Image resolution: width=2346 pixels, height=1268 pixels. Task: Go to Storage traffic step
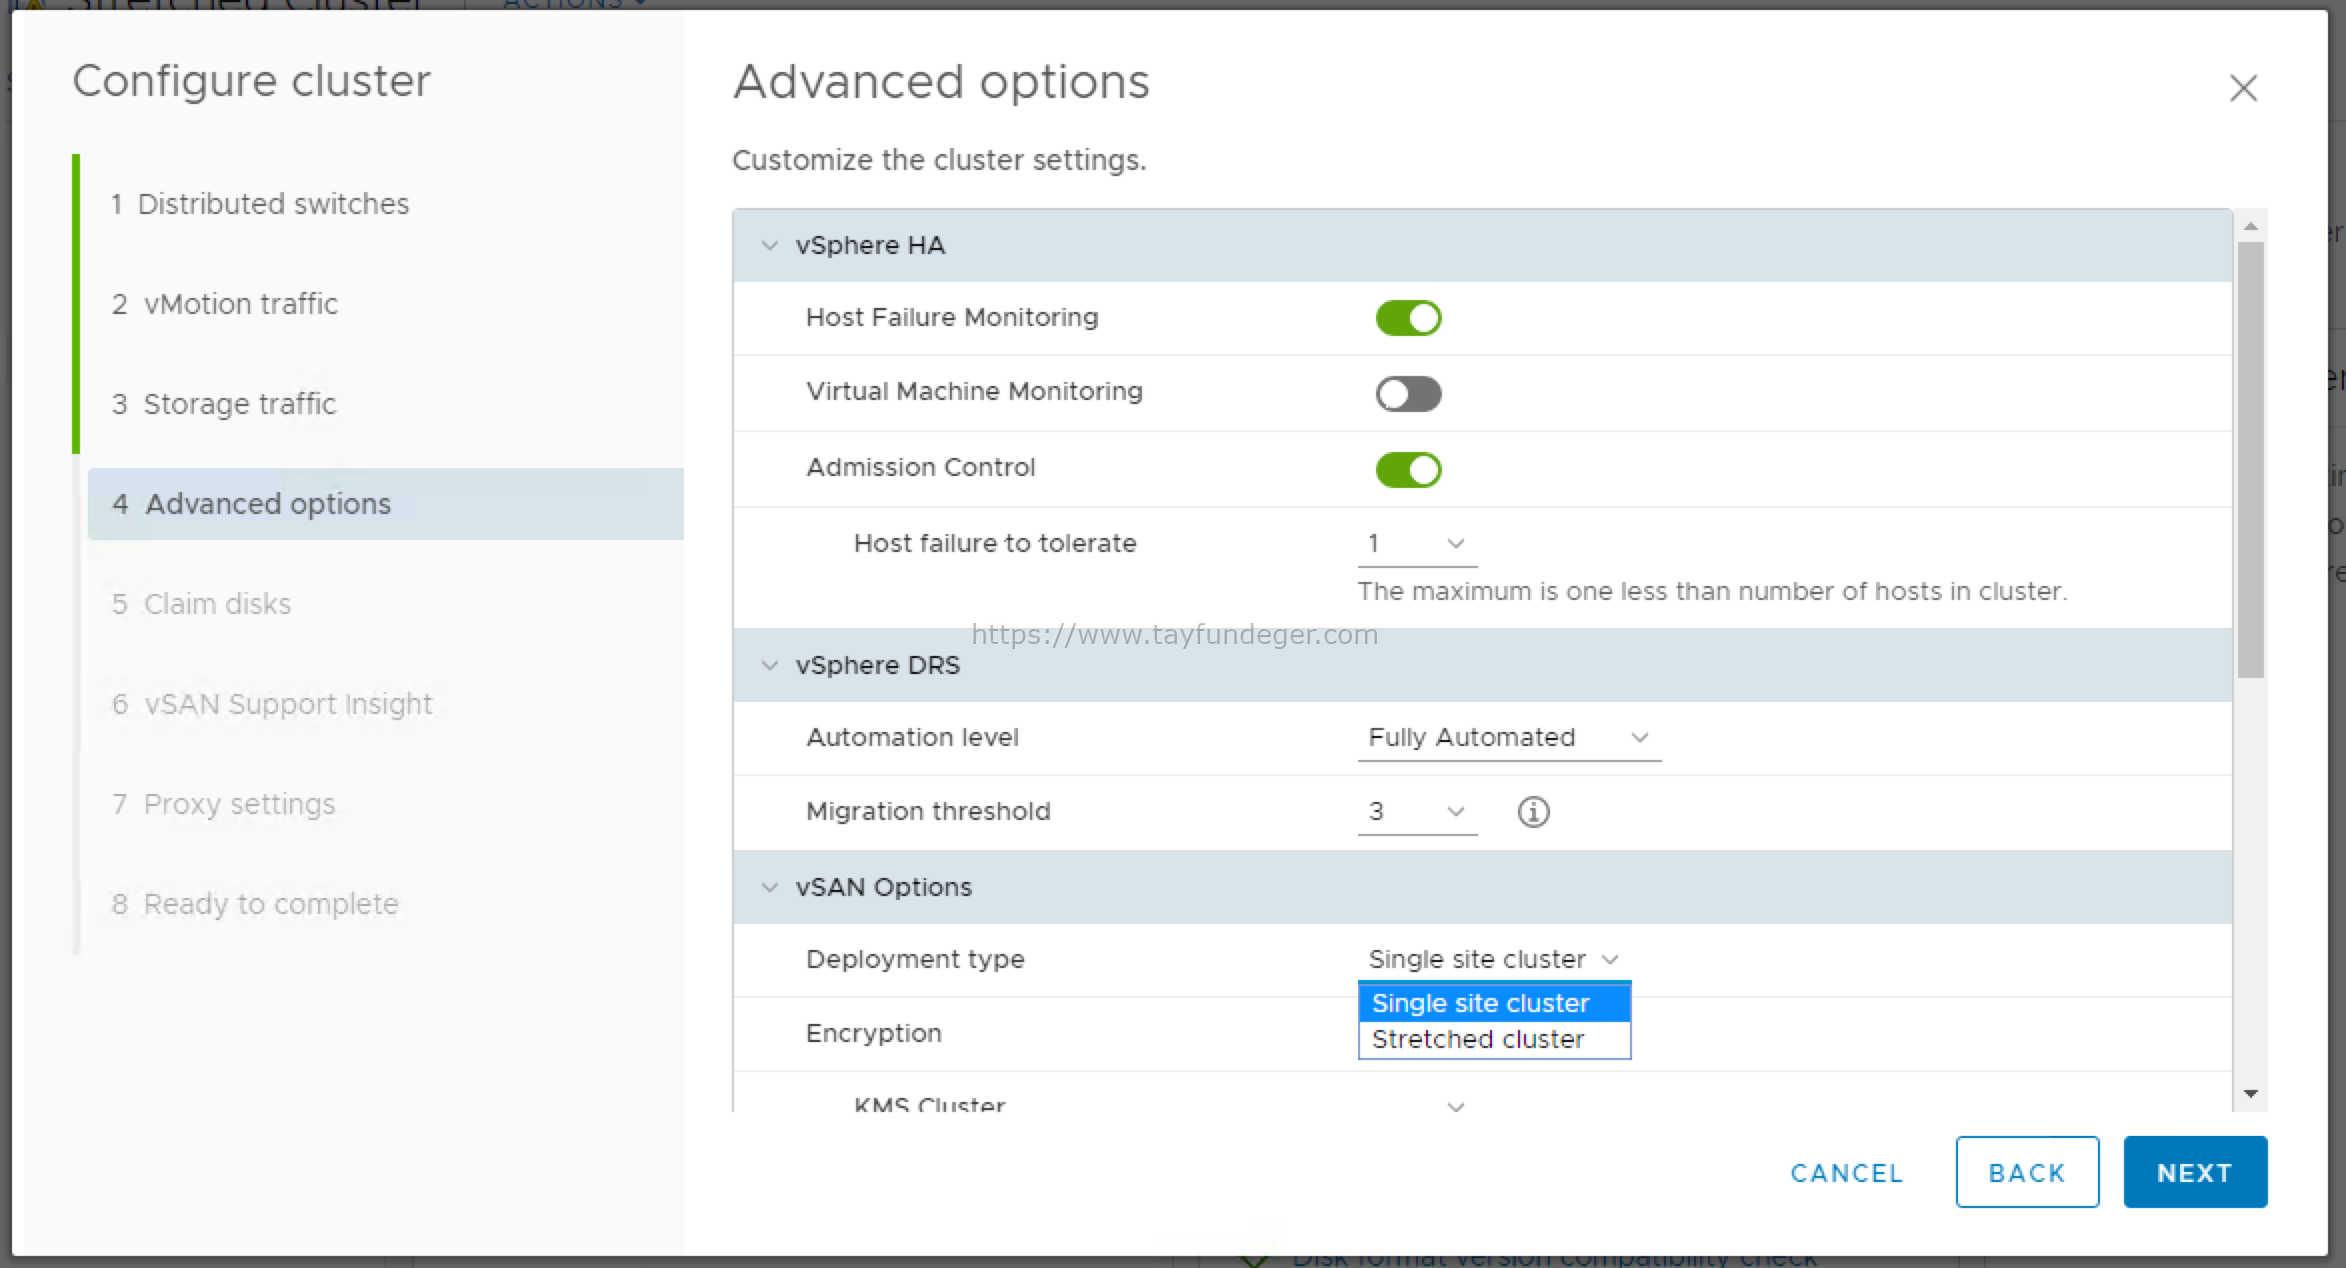[x=224, y=404]
